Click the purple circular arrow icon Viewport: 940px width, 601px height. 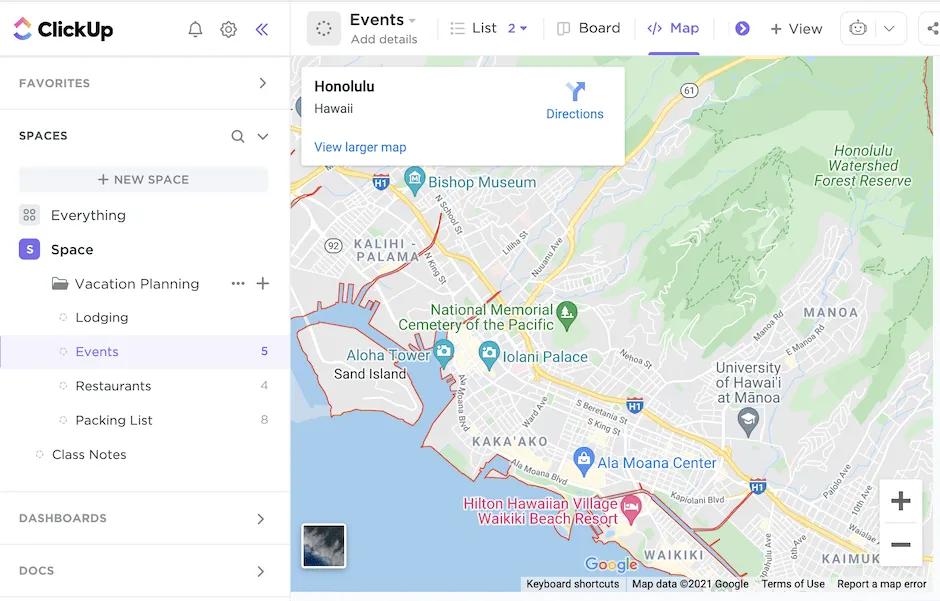click(x=742, y=28)
